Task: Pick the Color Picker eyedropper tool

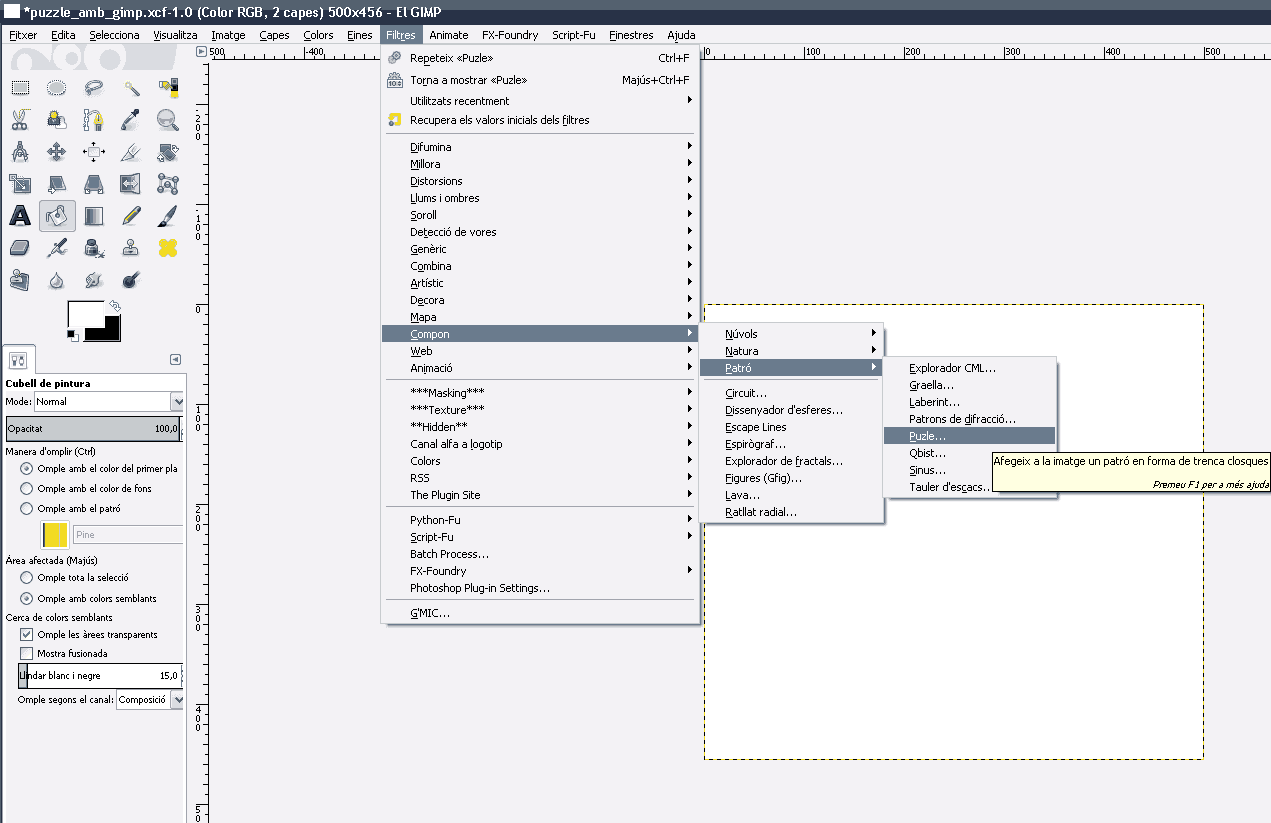Action: 130,120
